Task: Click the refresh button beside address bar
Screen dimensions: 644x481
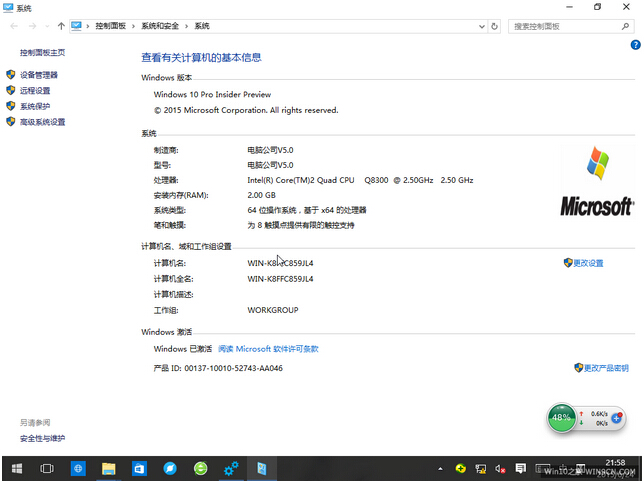Action: point(495,26)
